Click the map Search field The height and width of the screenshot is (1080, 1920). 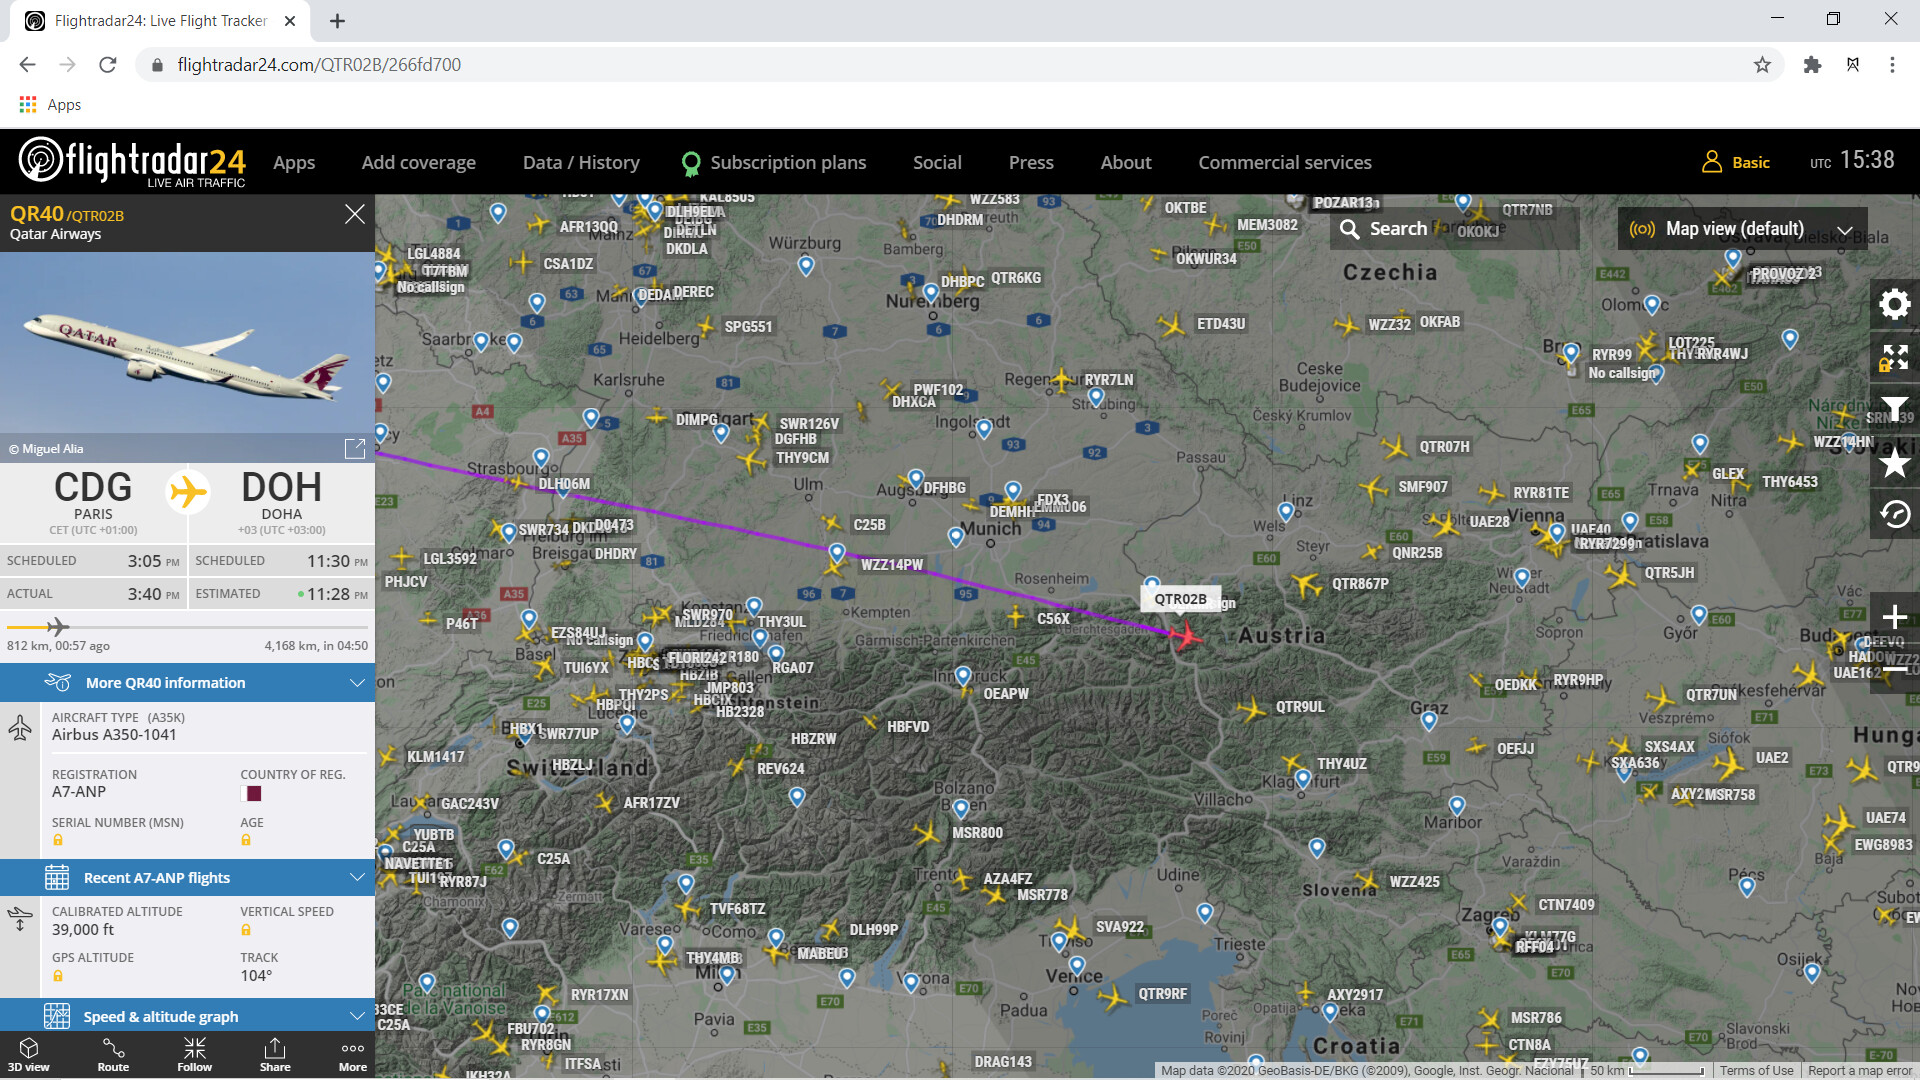click(1454, 229)
